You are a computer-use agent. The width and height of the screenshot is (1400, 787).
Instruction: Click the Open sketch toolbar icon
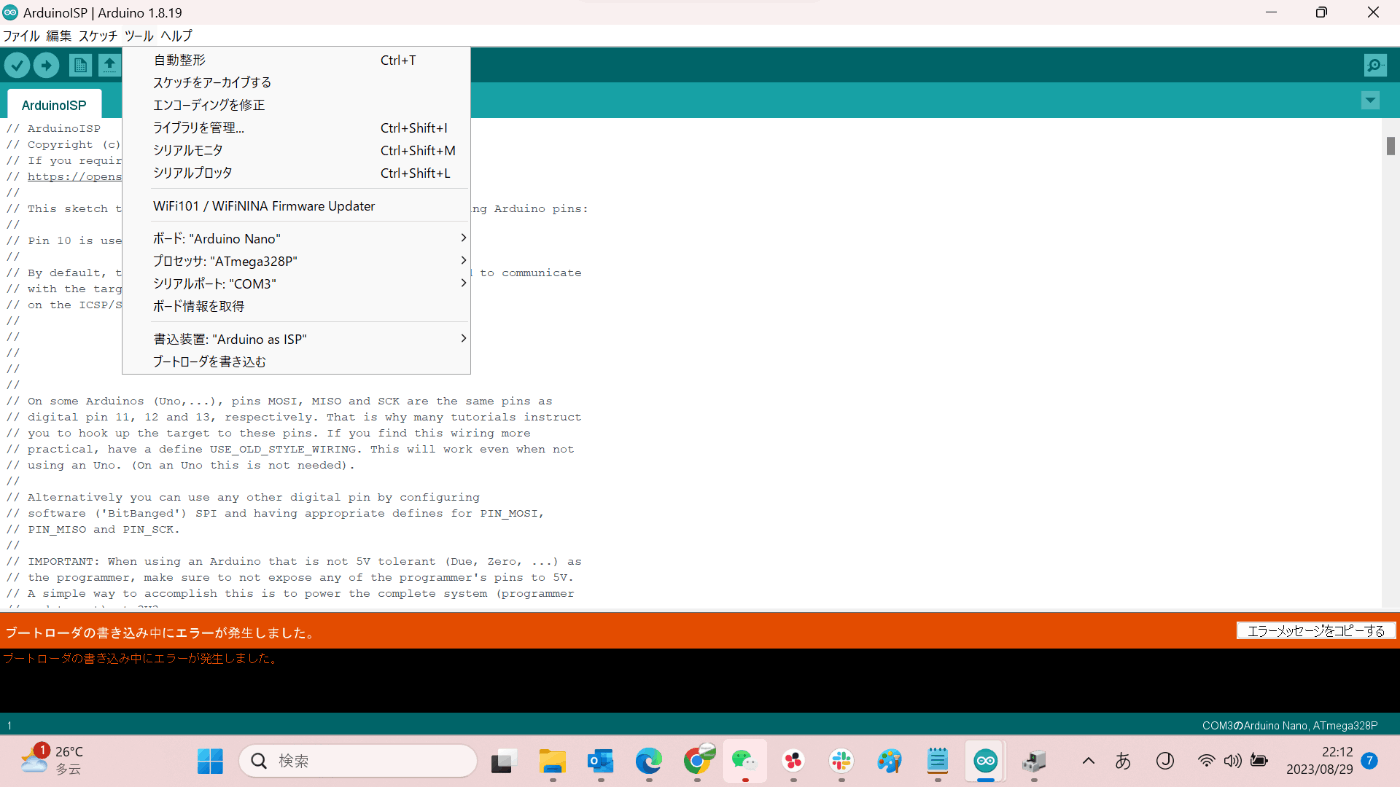pos(109,65)
